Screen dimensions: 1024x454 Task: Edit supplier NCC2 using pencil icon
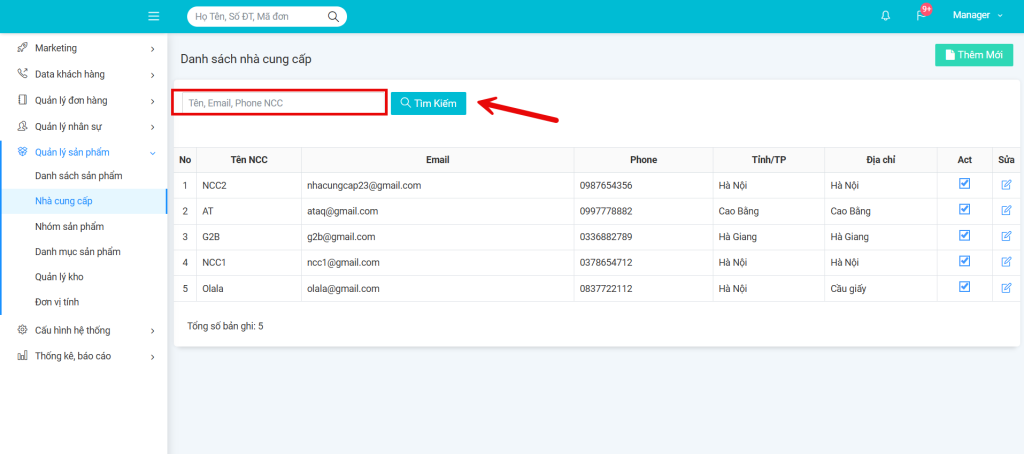tap(1006, 185)
